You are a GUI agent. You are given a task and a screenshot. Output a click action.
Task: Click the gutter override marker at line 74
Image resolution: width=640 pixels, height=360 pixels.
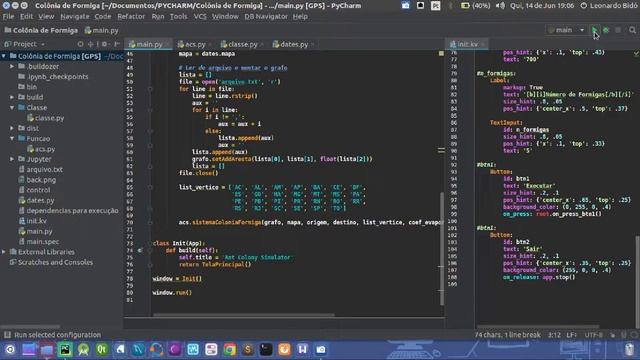pyautogui.click(x=140, y=250)
